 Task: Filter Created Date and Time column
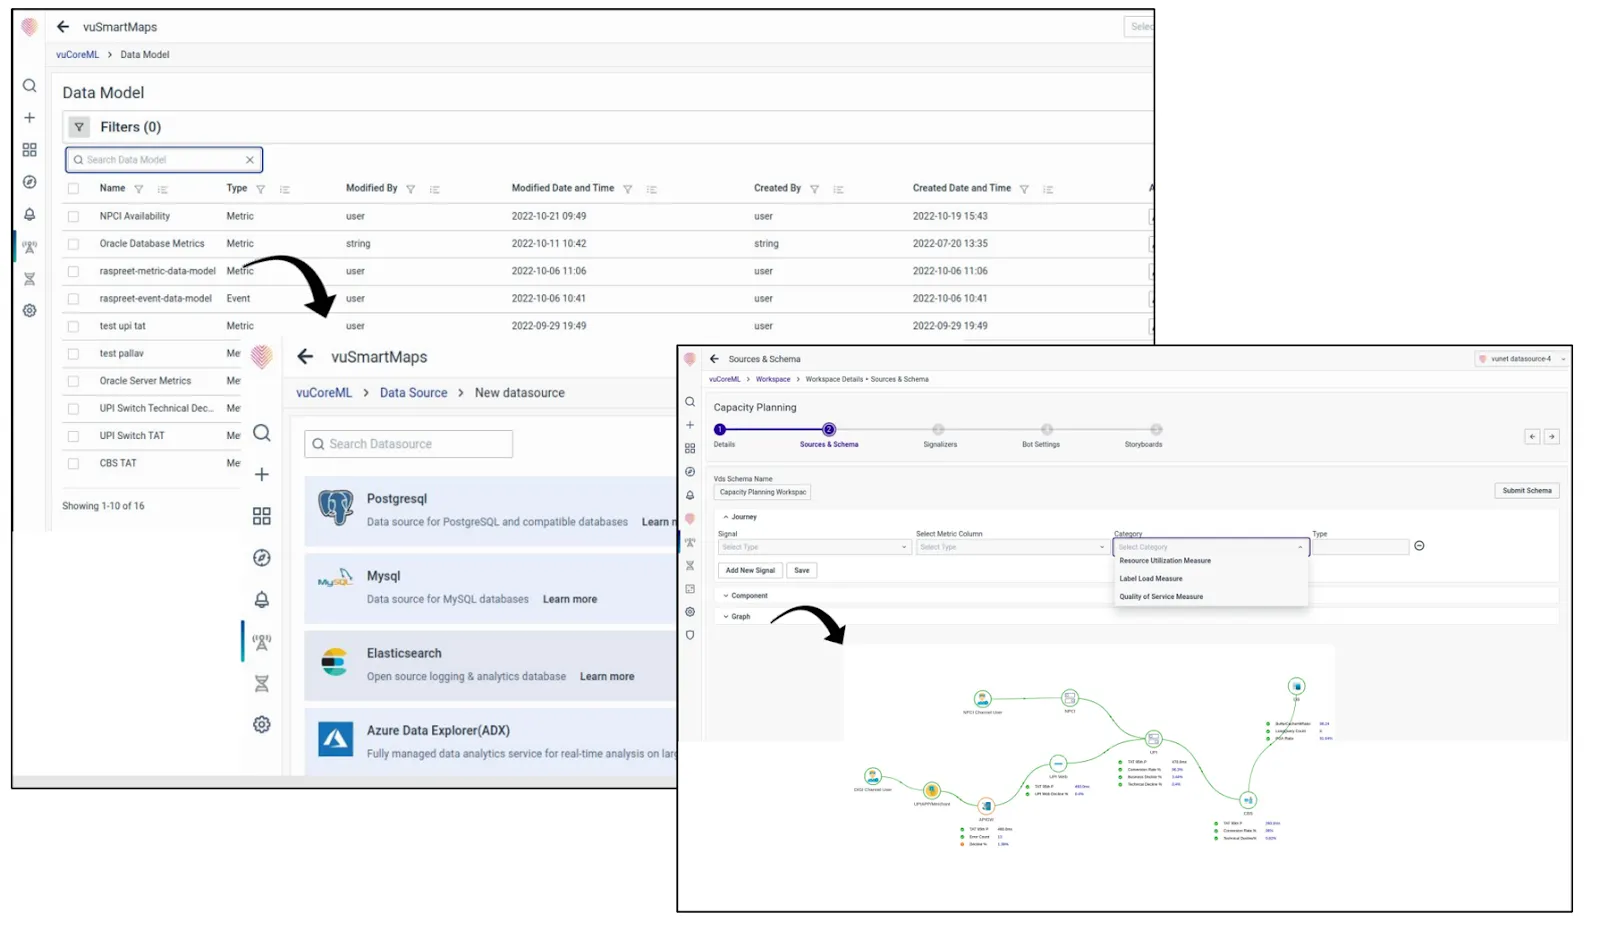1024,189
